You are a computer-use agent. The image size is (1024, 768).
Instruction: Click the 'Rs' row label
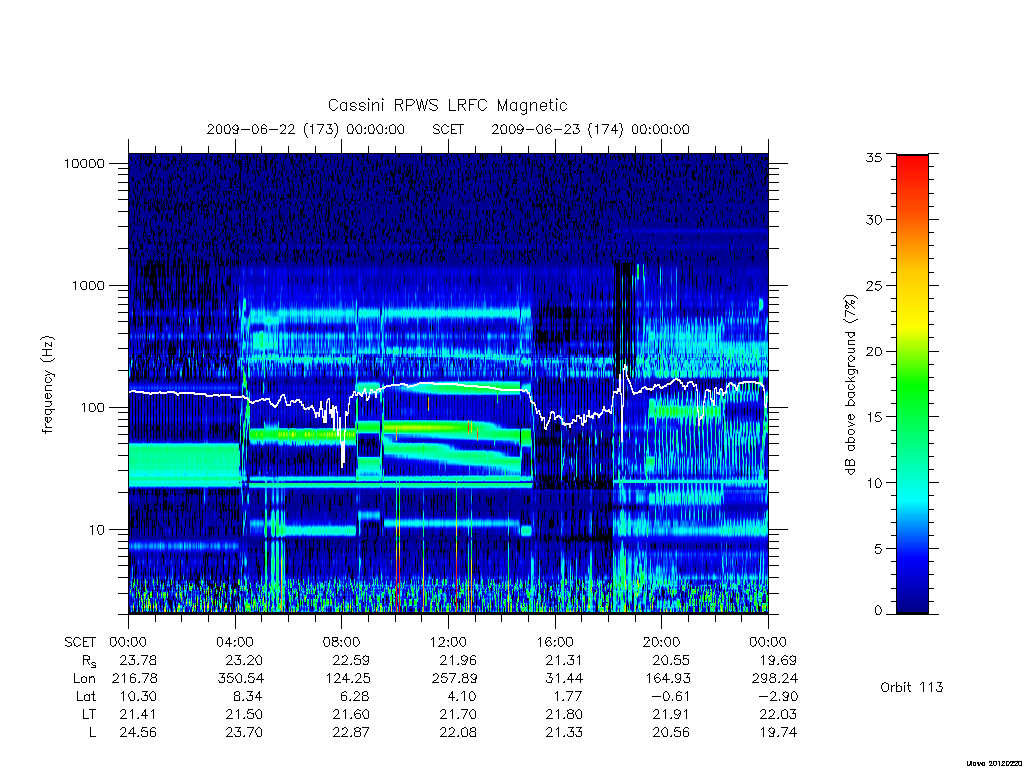pyautogui.click(x=87, y=661)
